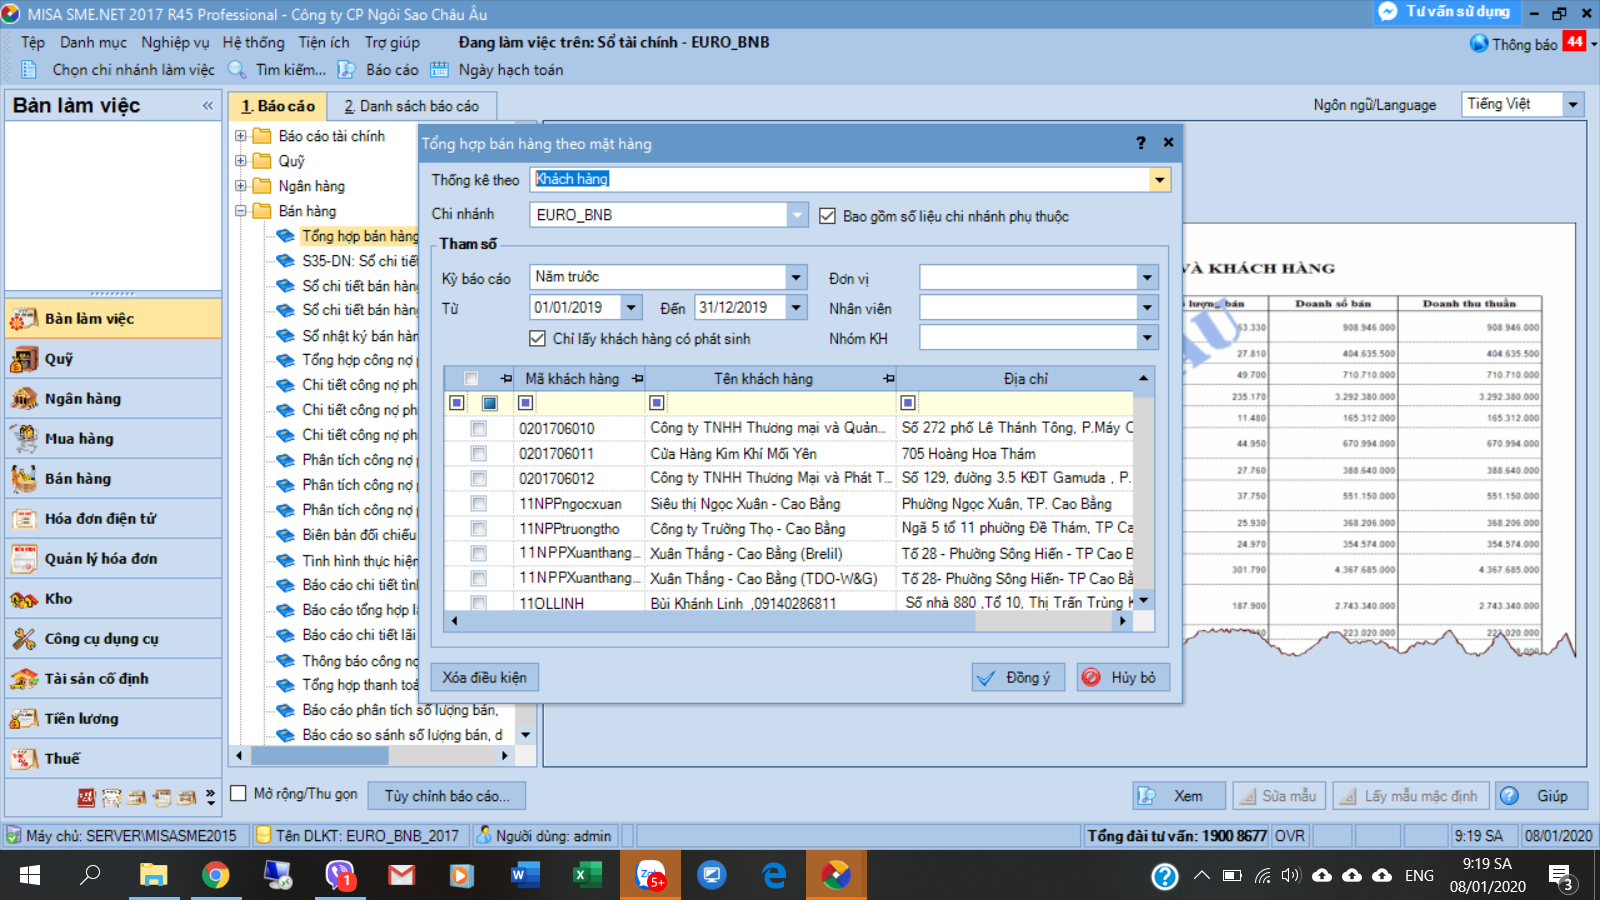This screenshot has width=1600, height=900.
Task: Click the Thông báo notification bell icon
Action: (1479, 44)
